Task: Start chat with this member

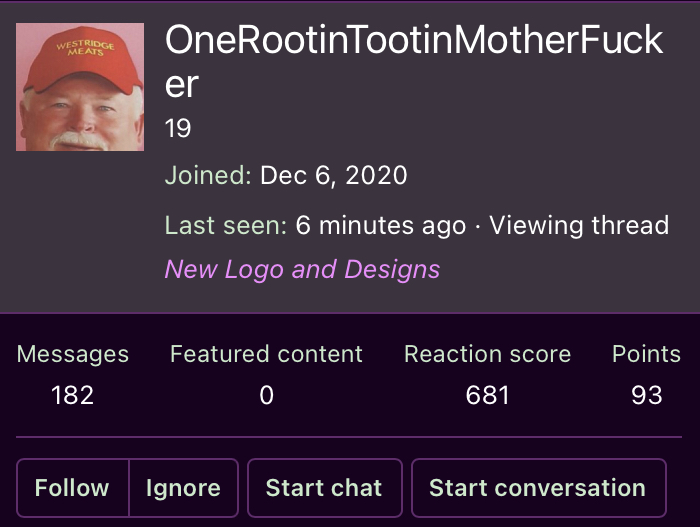Action: pos(325,488)
